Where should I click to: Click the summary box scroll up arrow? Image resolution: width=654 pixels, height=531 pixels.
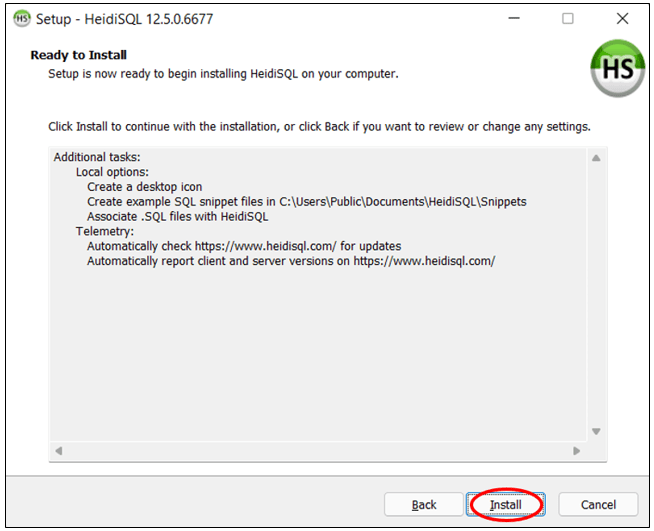pyautogui.click(x=596, y=158)
